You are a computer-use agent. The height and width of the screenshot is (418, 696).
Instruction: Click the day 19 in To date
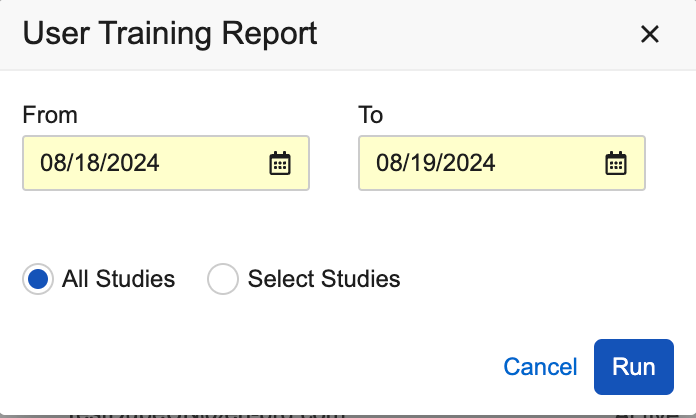click(423, 163)
